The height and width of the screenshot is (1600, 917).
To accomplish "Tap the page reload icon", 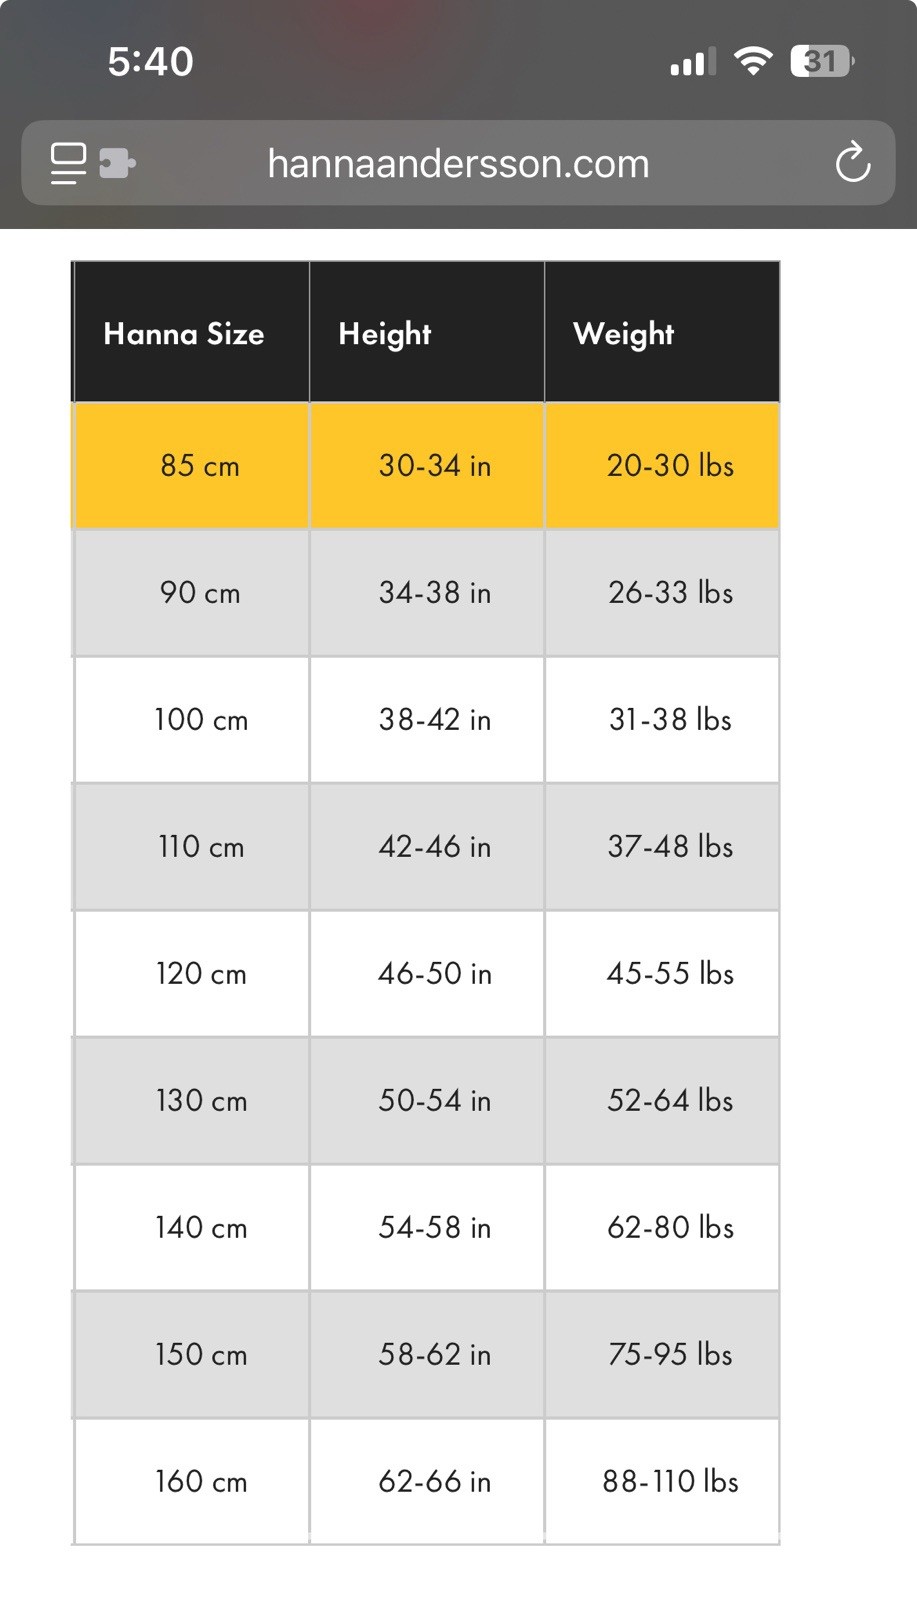I will coord(853,163).
